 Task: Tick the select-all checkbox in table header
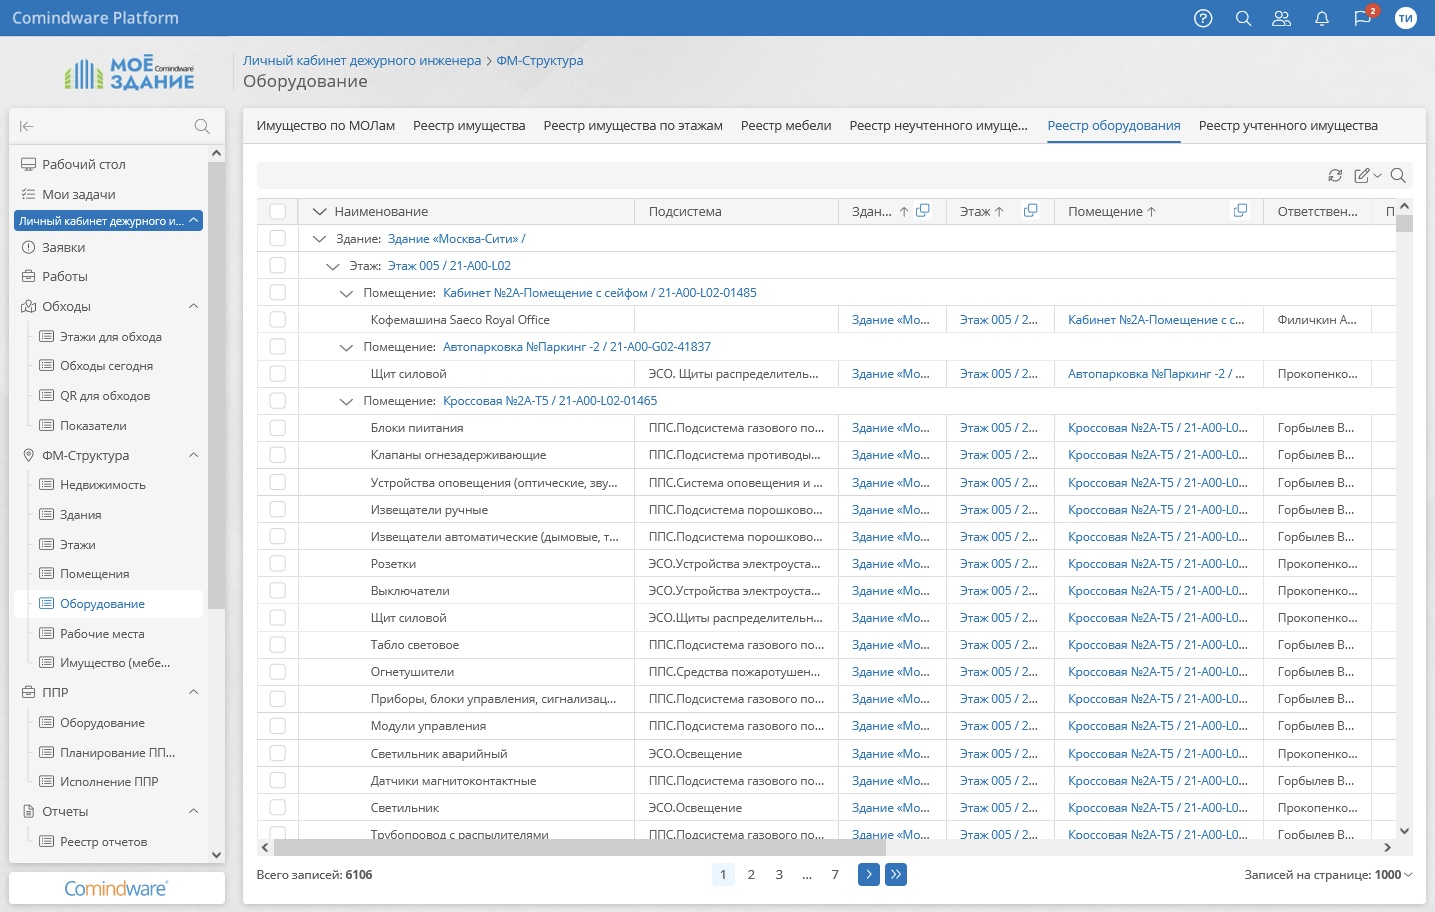coord(278,212)
